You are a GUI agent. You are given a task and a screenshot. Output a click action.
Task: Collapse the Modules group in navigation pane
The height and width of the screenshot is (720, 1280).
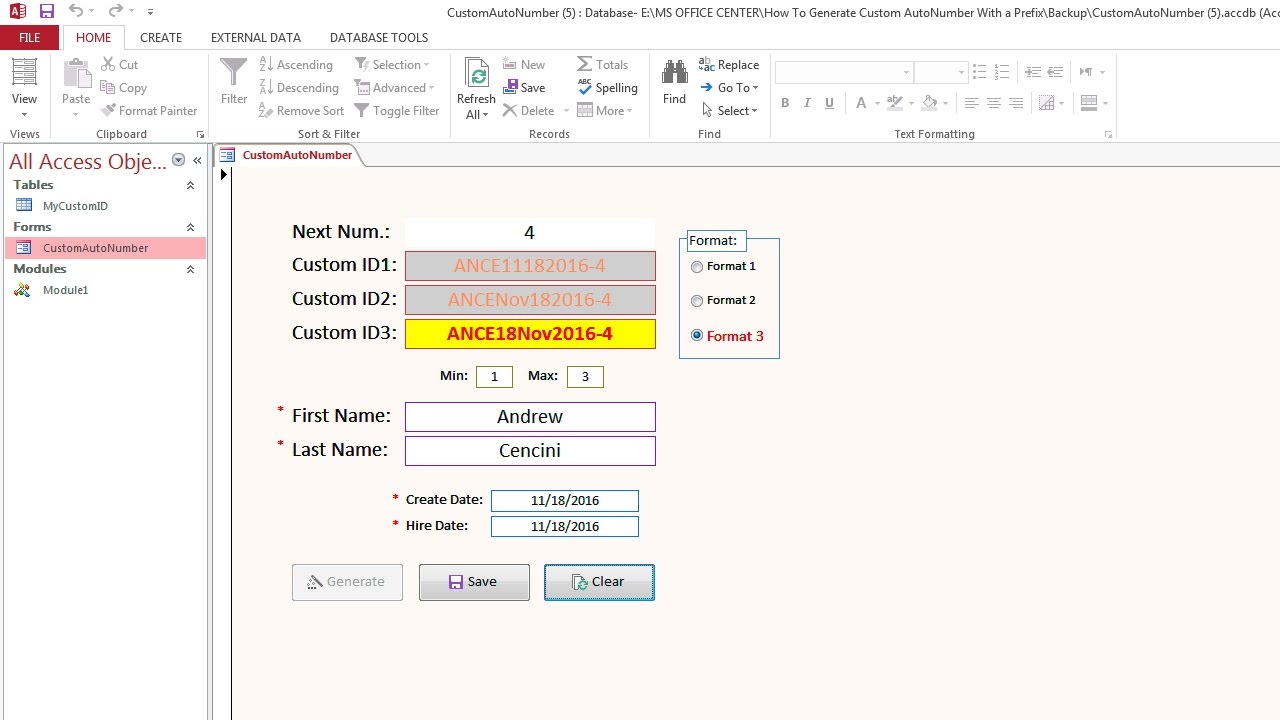[191, 269]
